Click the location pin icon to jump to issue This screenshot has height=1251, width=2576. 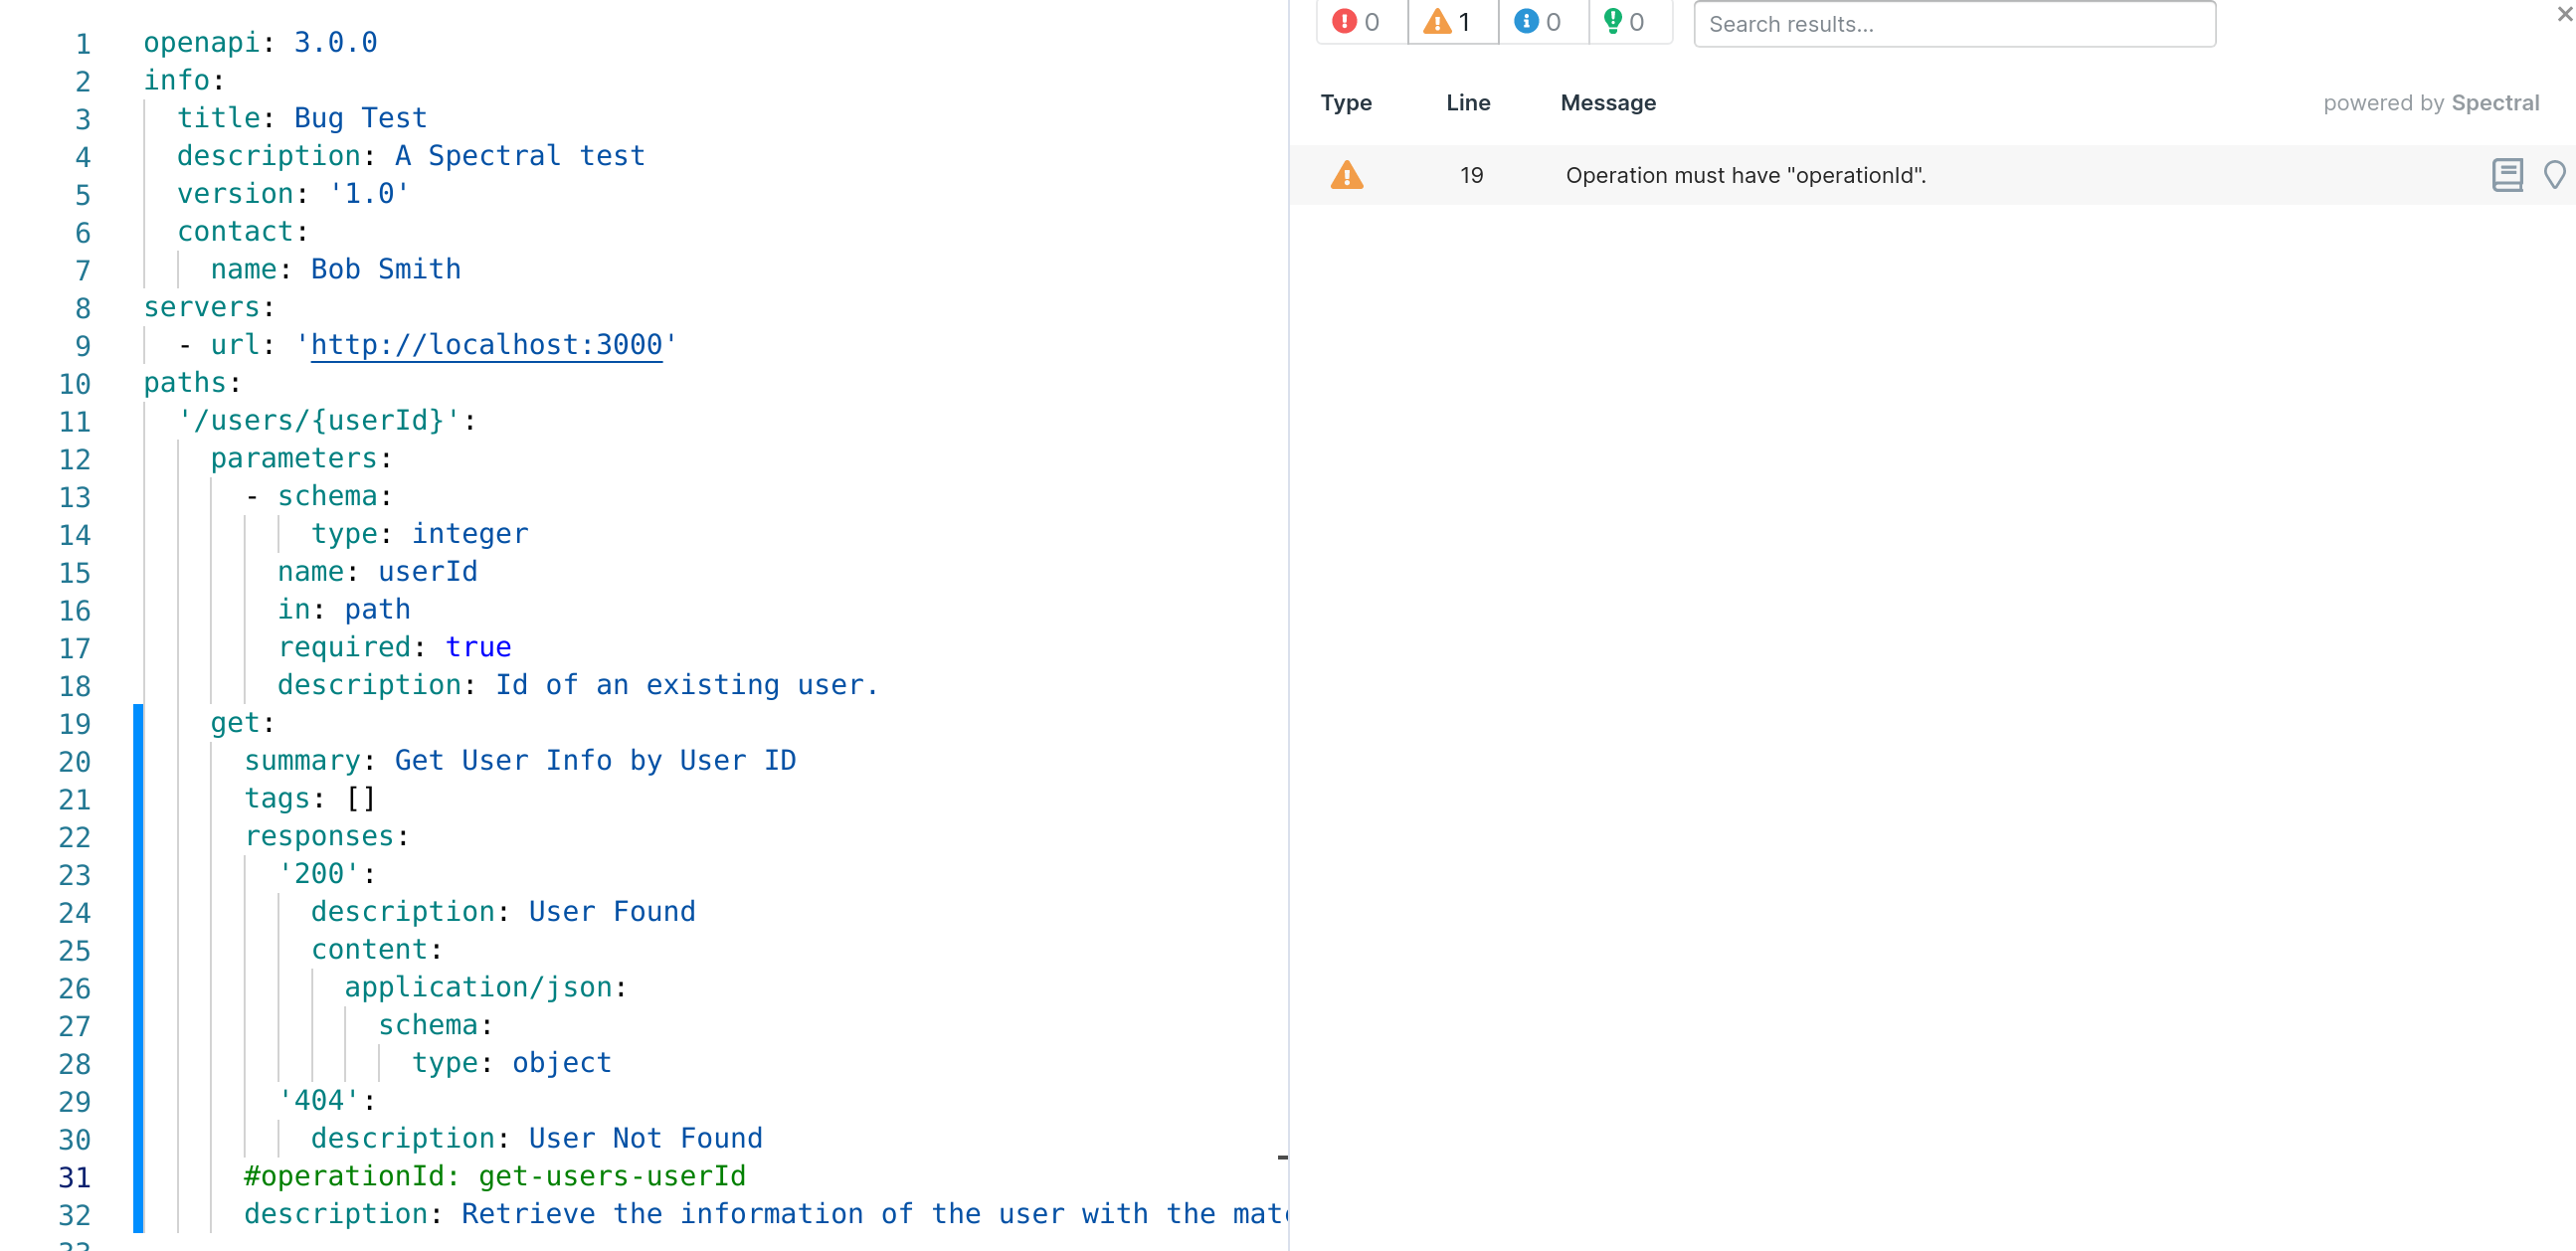(x=2556, y=175)
